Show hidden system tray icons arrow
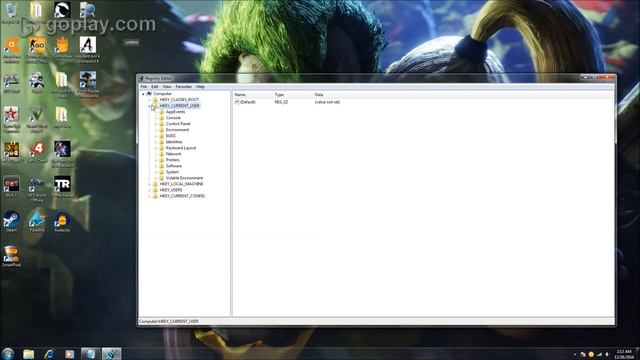Screen dimensions: 640x360 [x=575, y=354]
